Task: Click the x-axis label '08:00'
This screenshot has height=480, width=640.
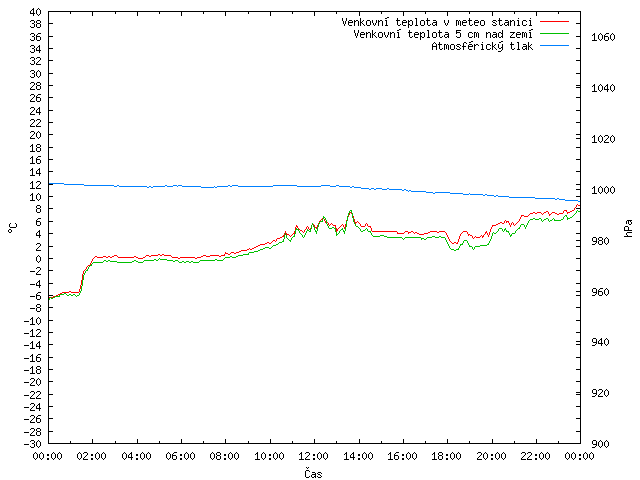Action: (225, 456)
